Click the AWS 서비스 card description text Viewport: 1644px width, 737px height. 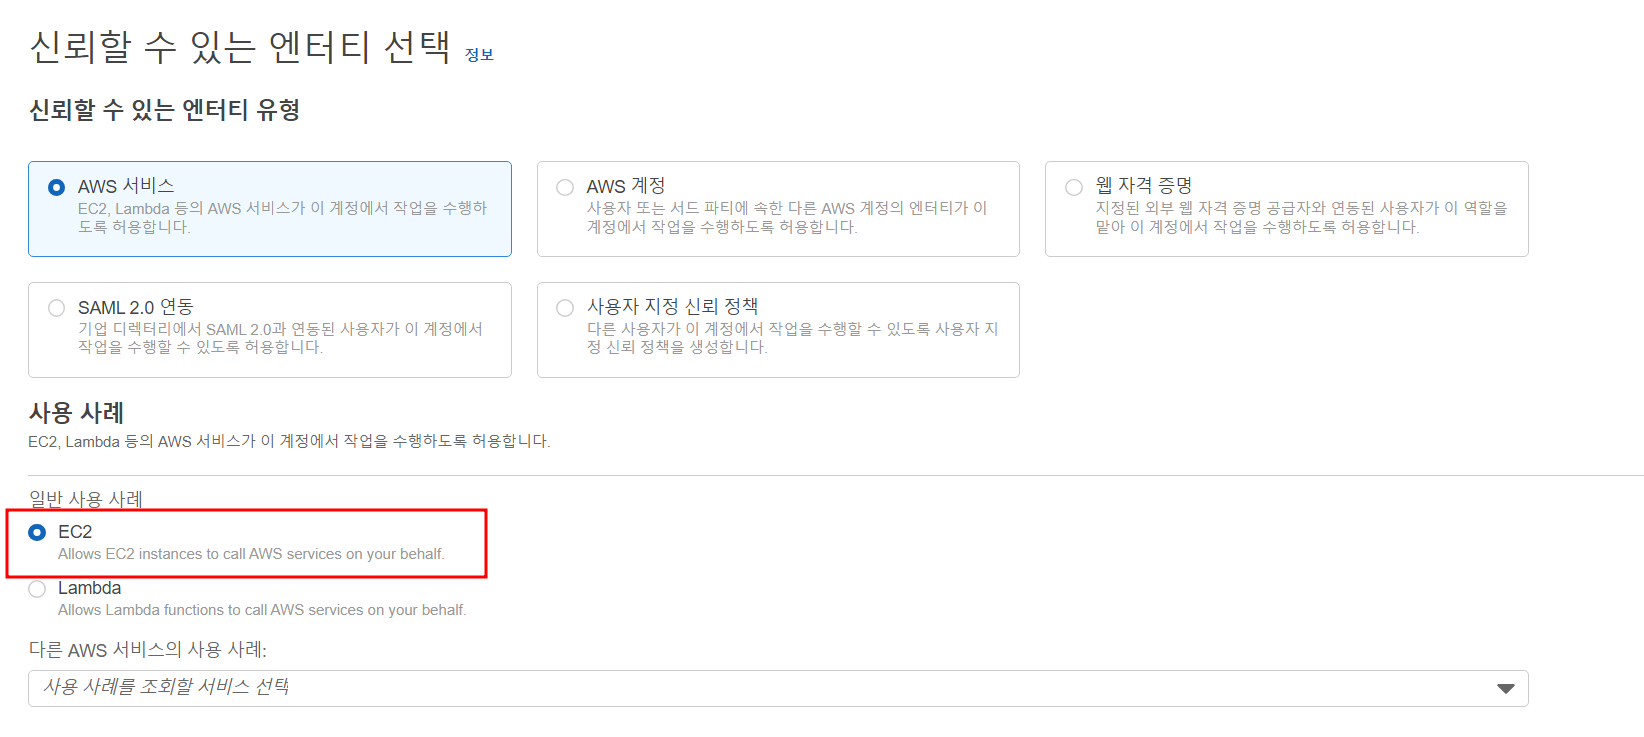[282, 217]
